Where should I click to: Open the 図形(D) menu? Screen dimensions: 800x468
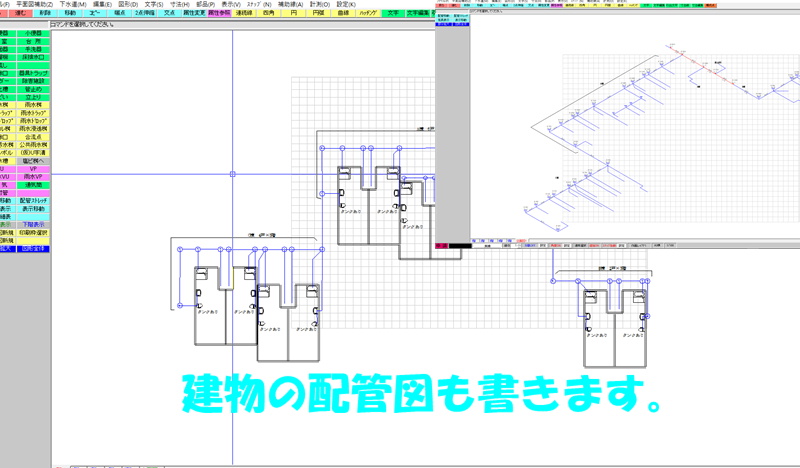[128, 4]
